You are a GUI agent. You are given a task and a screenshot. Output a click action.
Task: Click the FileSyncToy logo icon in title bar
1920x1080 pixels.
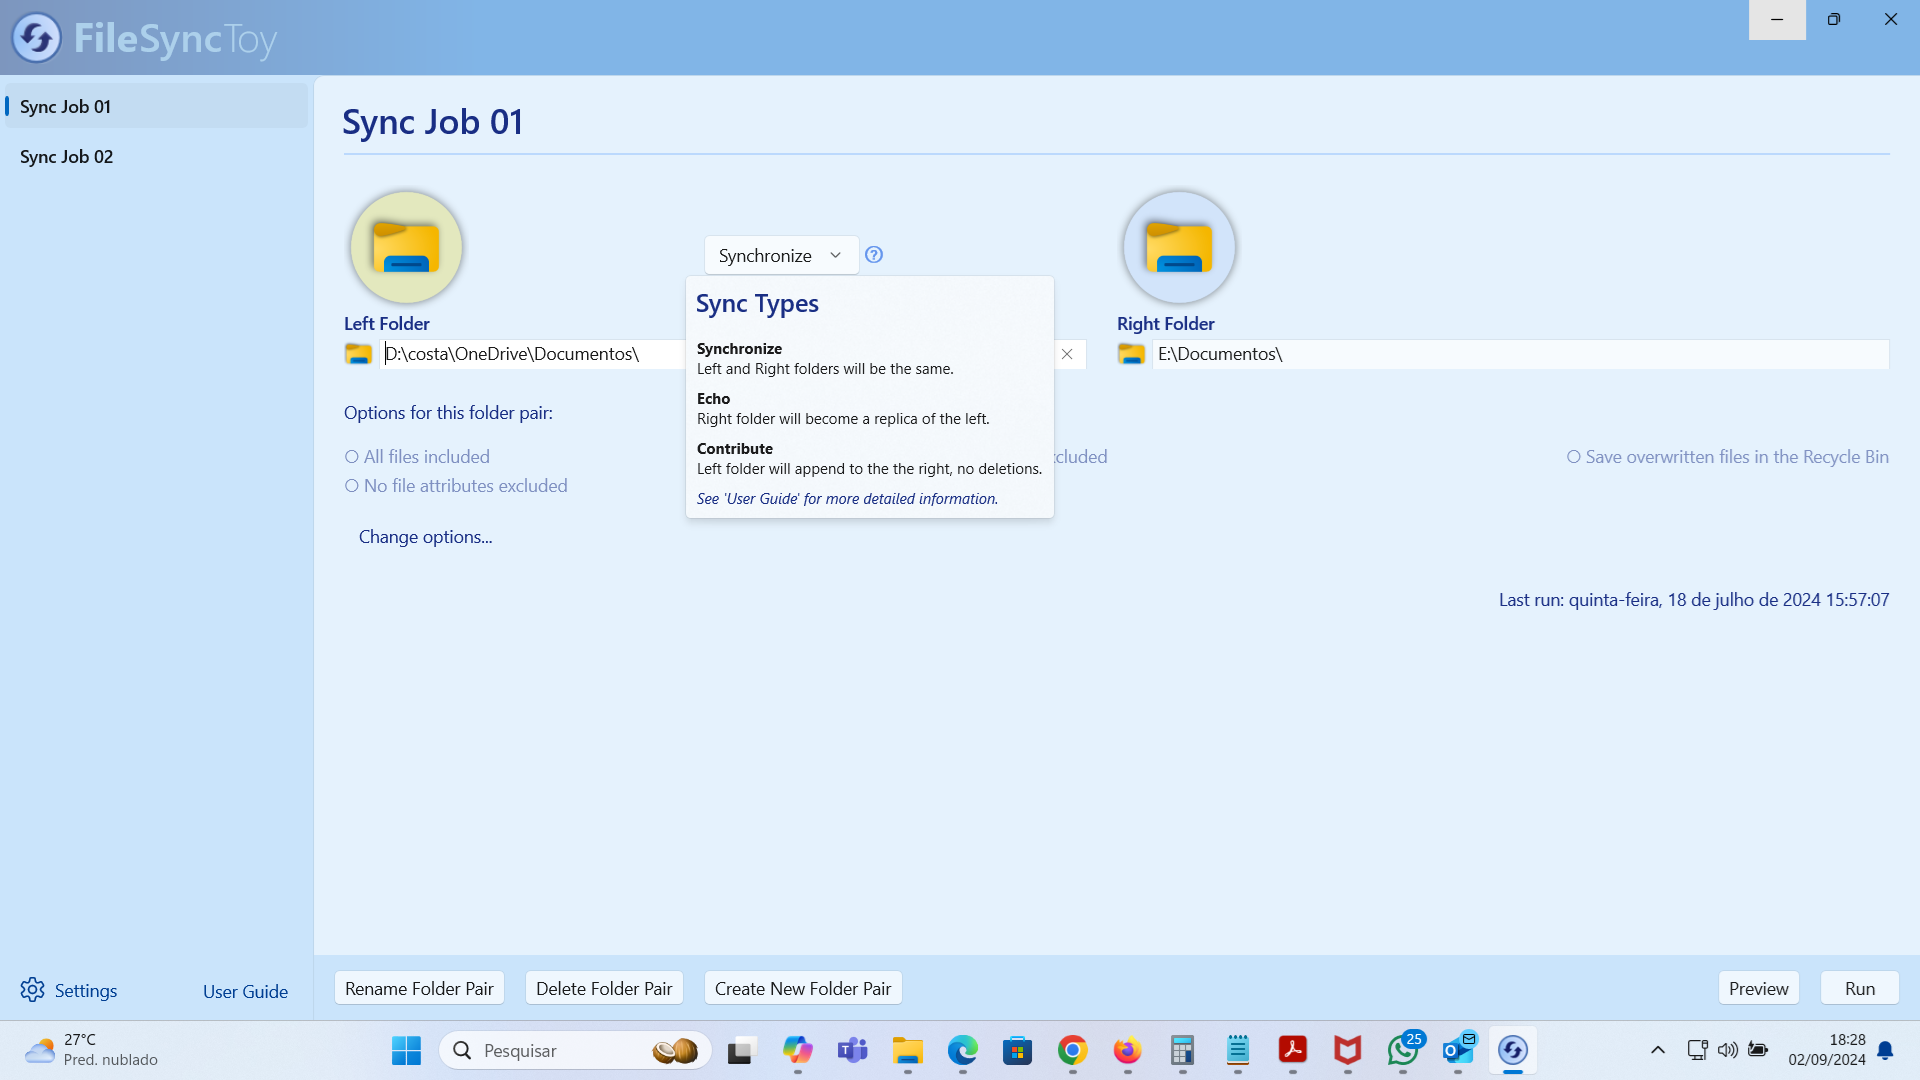pyautogui.click(x=37, y=38)
